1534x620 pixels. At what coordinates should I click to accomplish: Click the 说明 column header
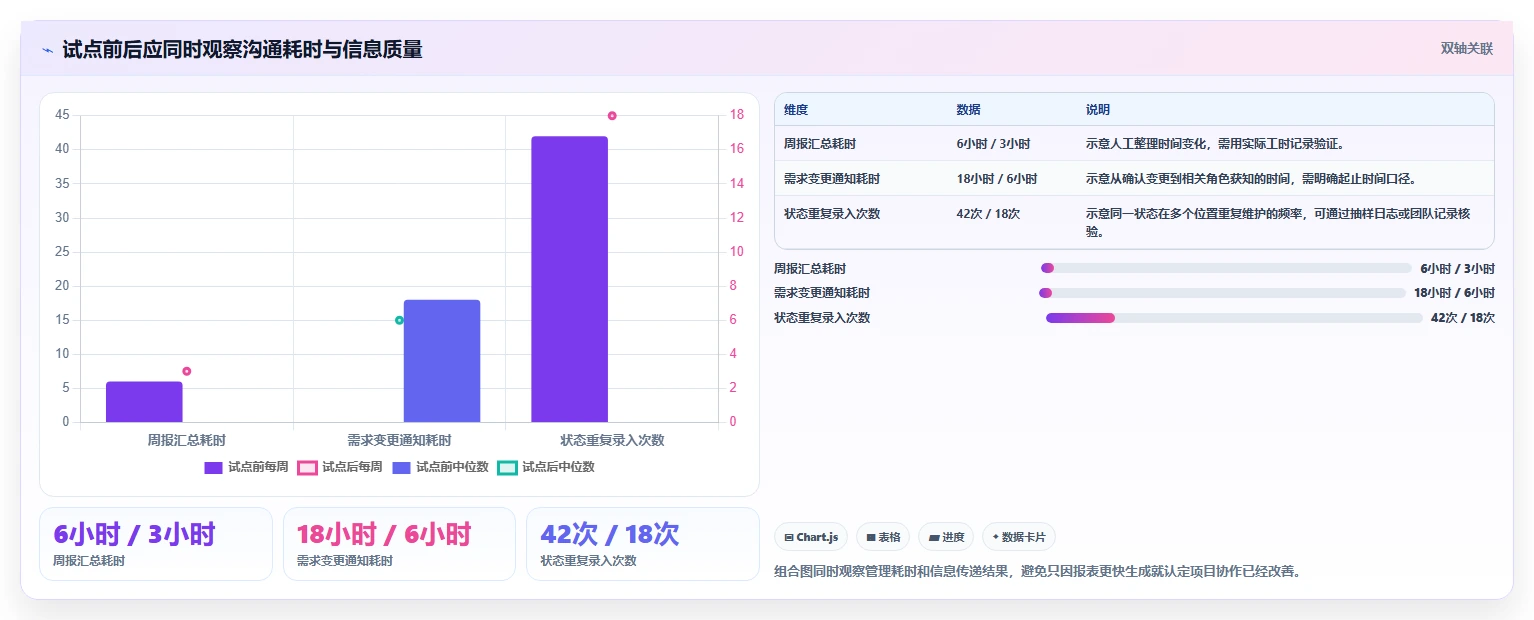point(1098,109)
